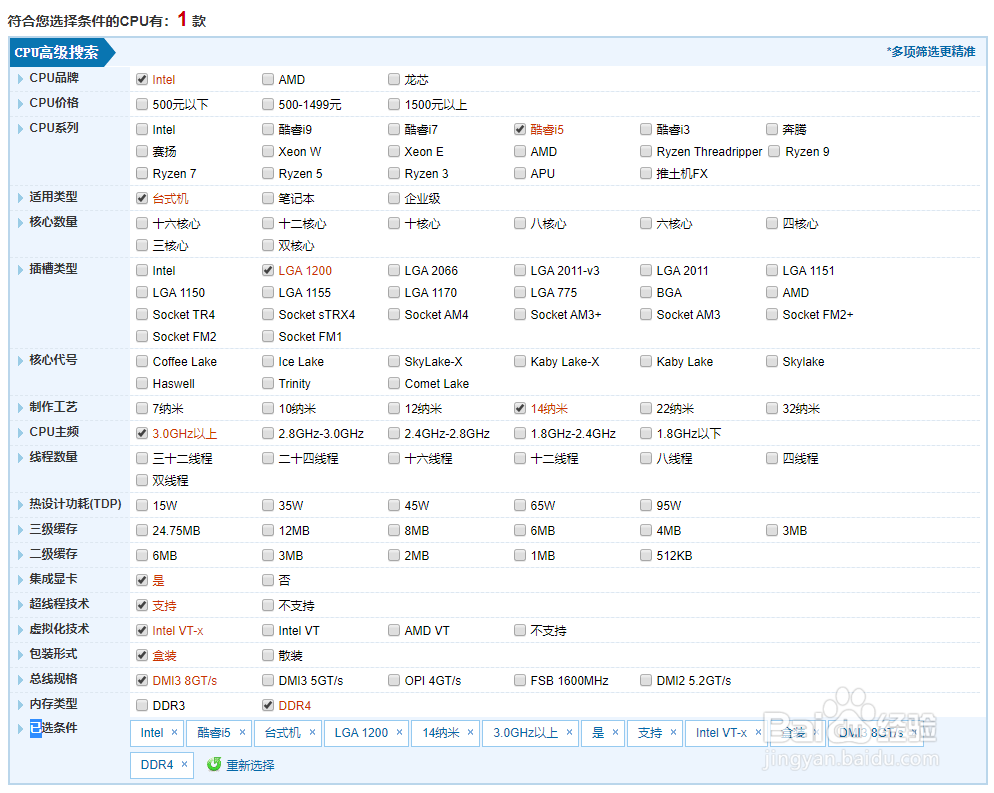Screen dimensions: 994x793
Task: Click the 超线程技术 filter label
Action: point(59,604)
